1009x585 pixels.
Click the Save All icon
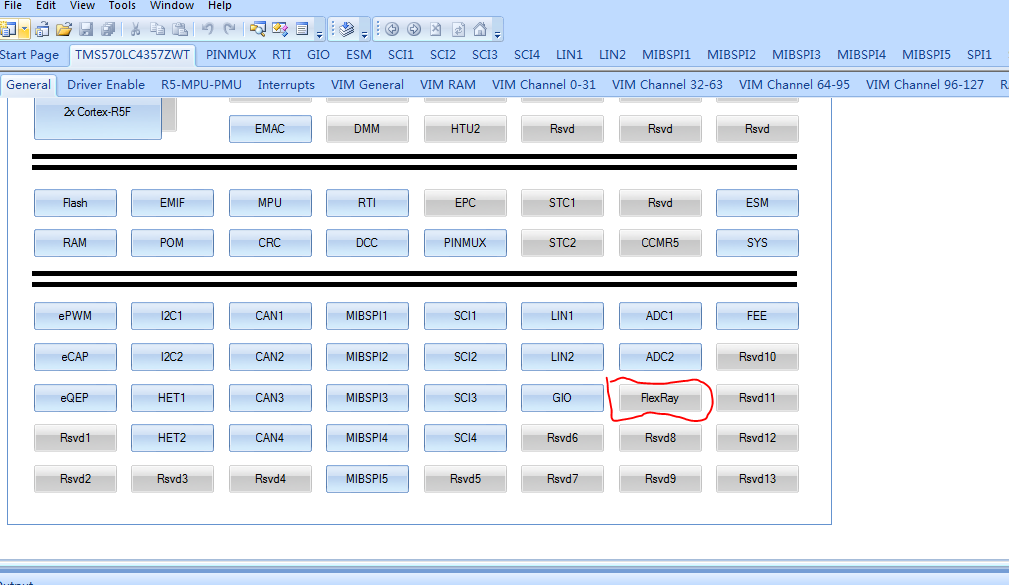click(108, 29)
